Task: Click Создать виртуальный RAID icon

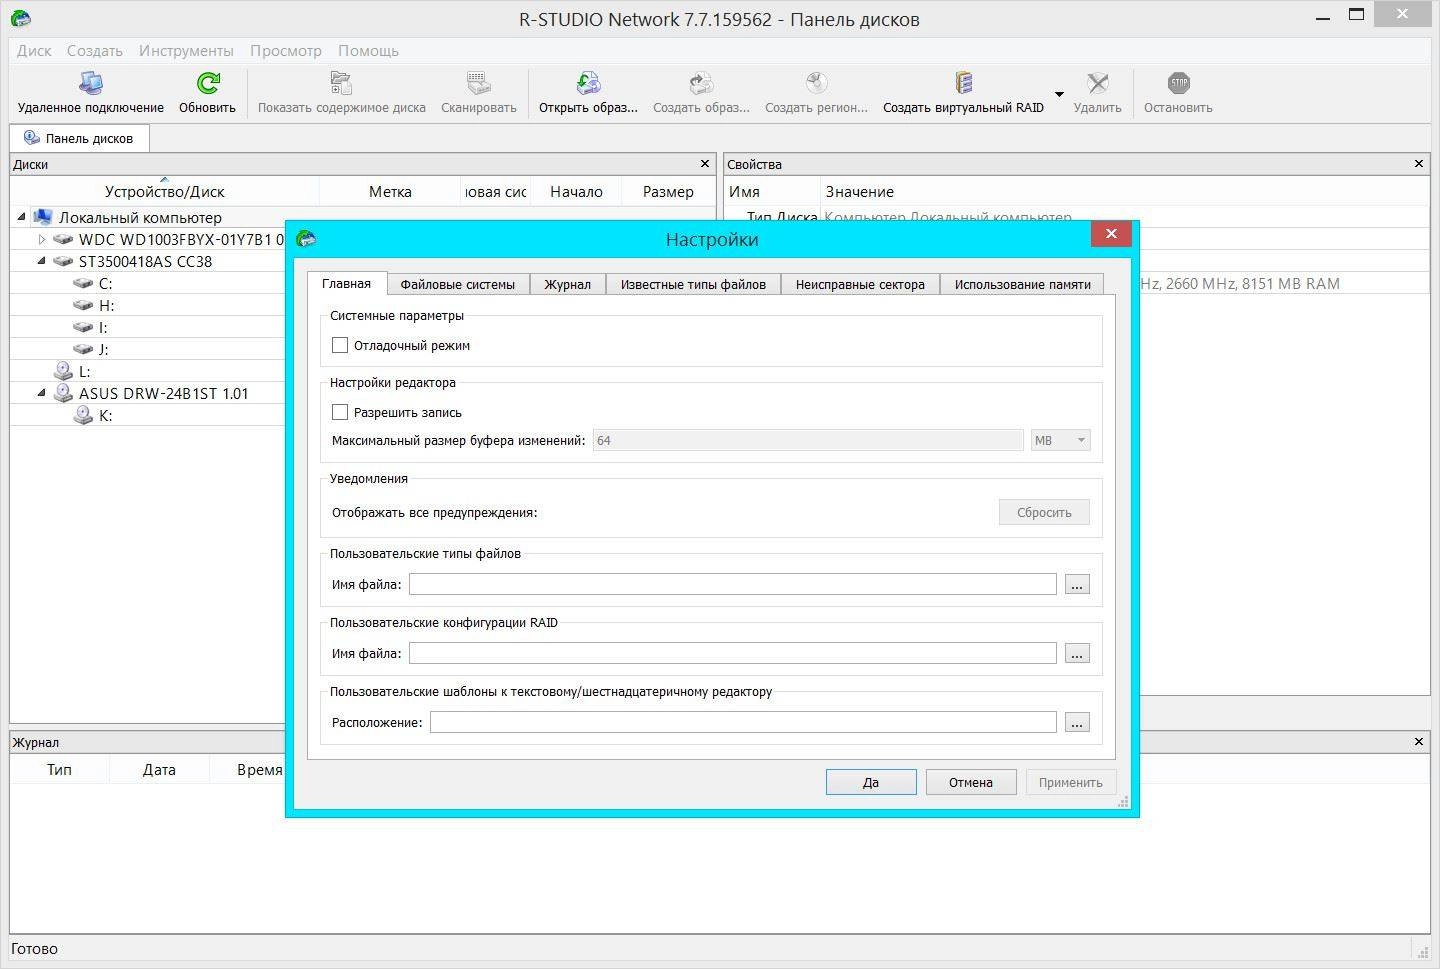Action: [963, 83]
